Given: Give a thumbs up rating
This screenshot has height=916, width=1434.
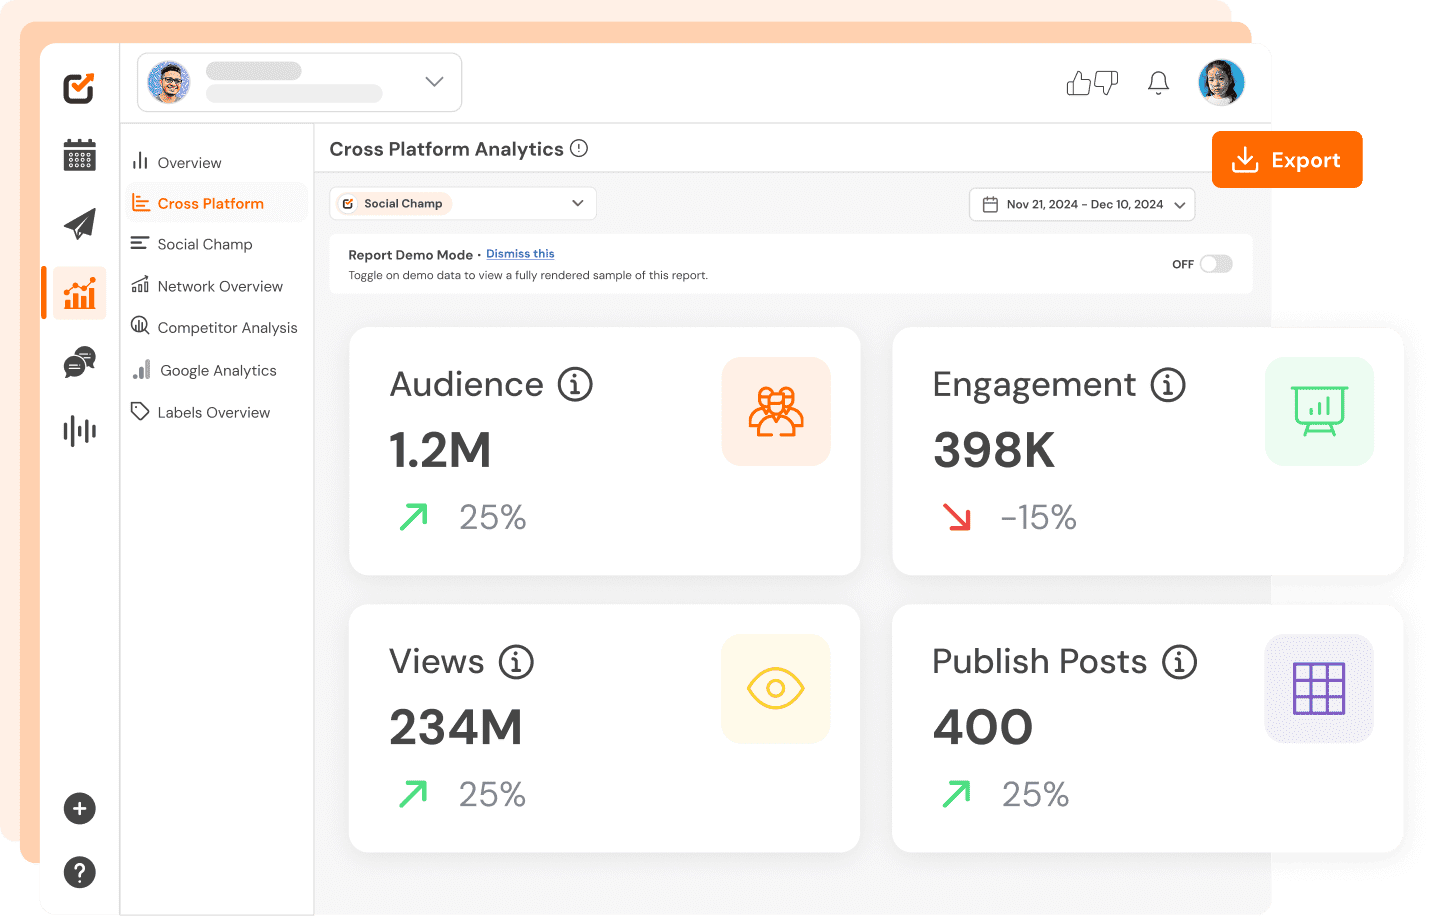Looking at the screenshot, I should [x=1078, y=83].
